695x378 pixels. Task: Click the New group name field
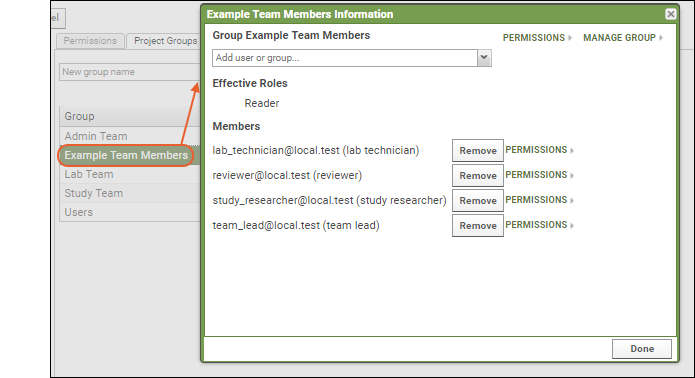tap(129, 72)
